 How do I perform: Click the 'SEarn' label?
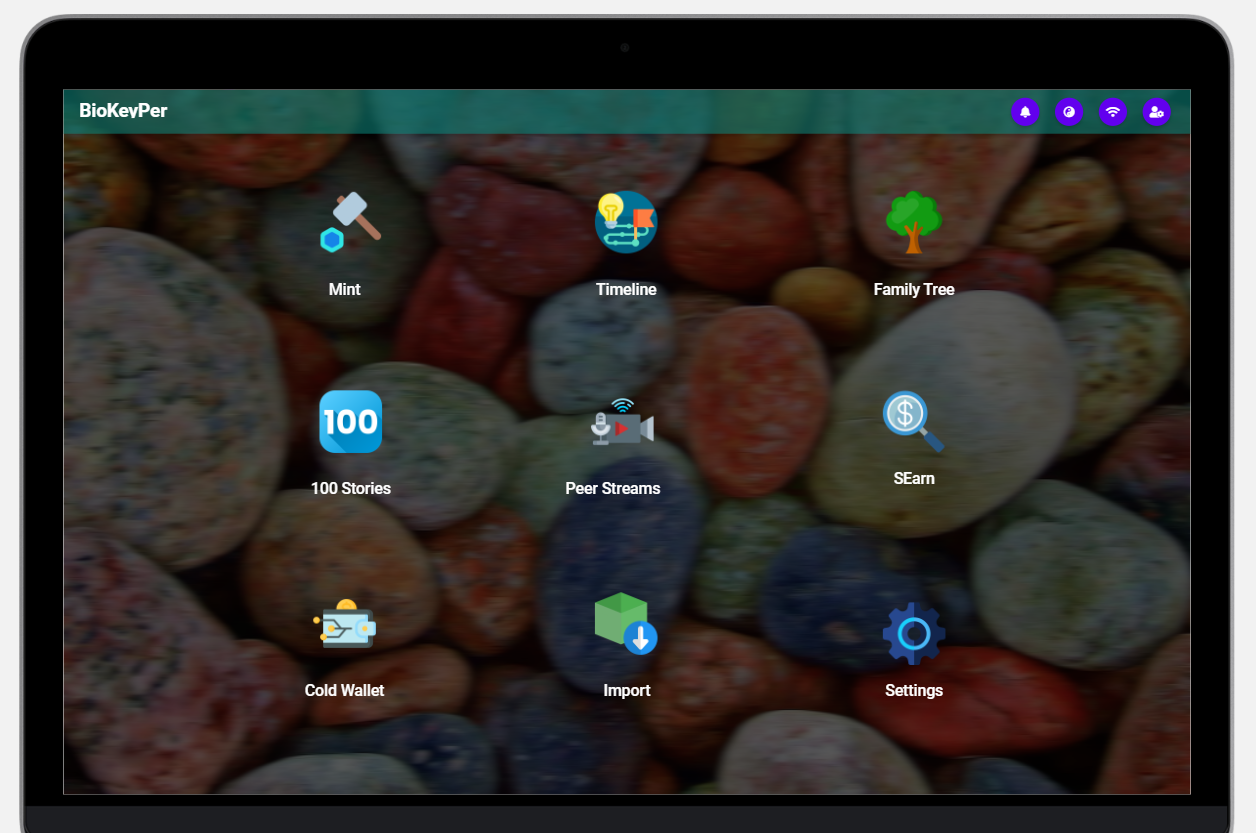913,478
